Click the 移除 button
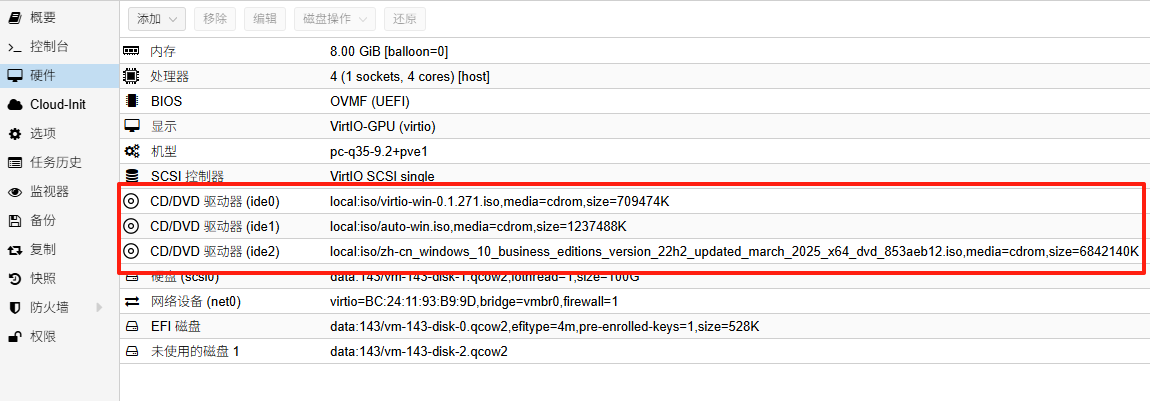This screenshot has height=401, width=1150. tap(214, 19)
